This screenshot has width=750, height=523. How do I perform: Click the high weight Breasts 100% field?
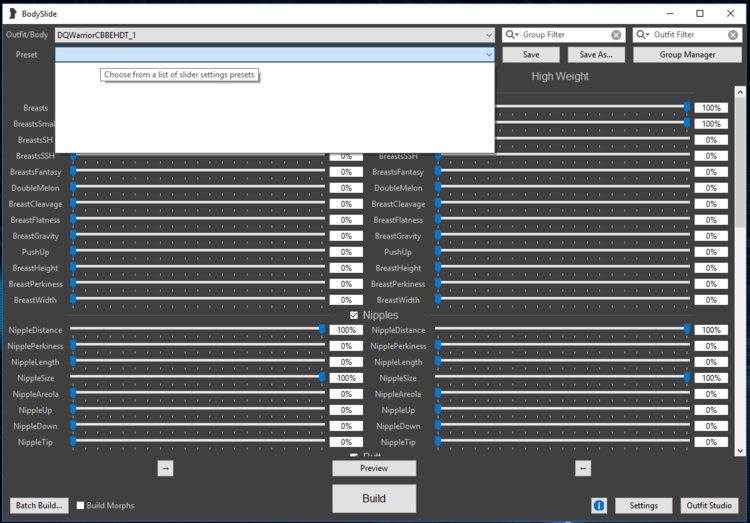711,108
